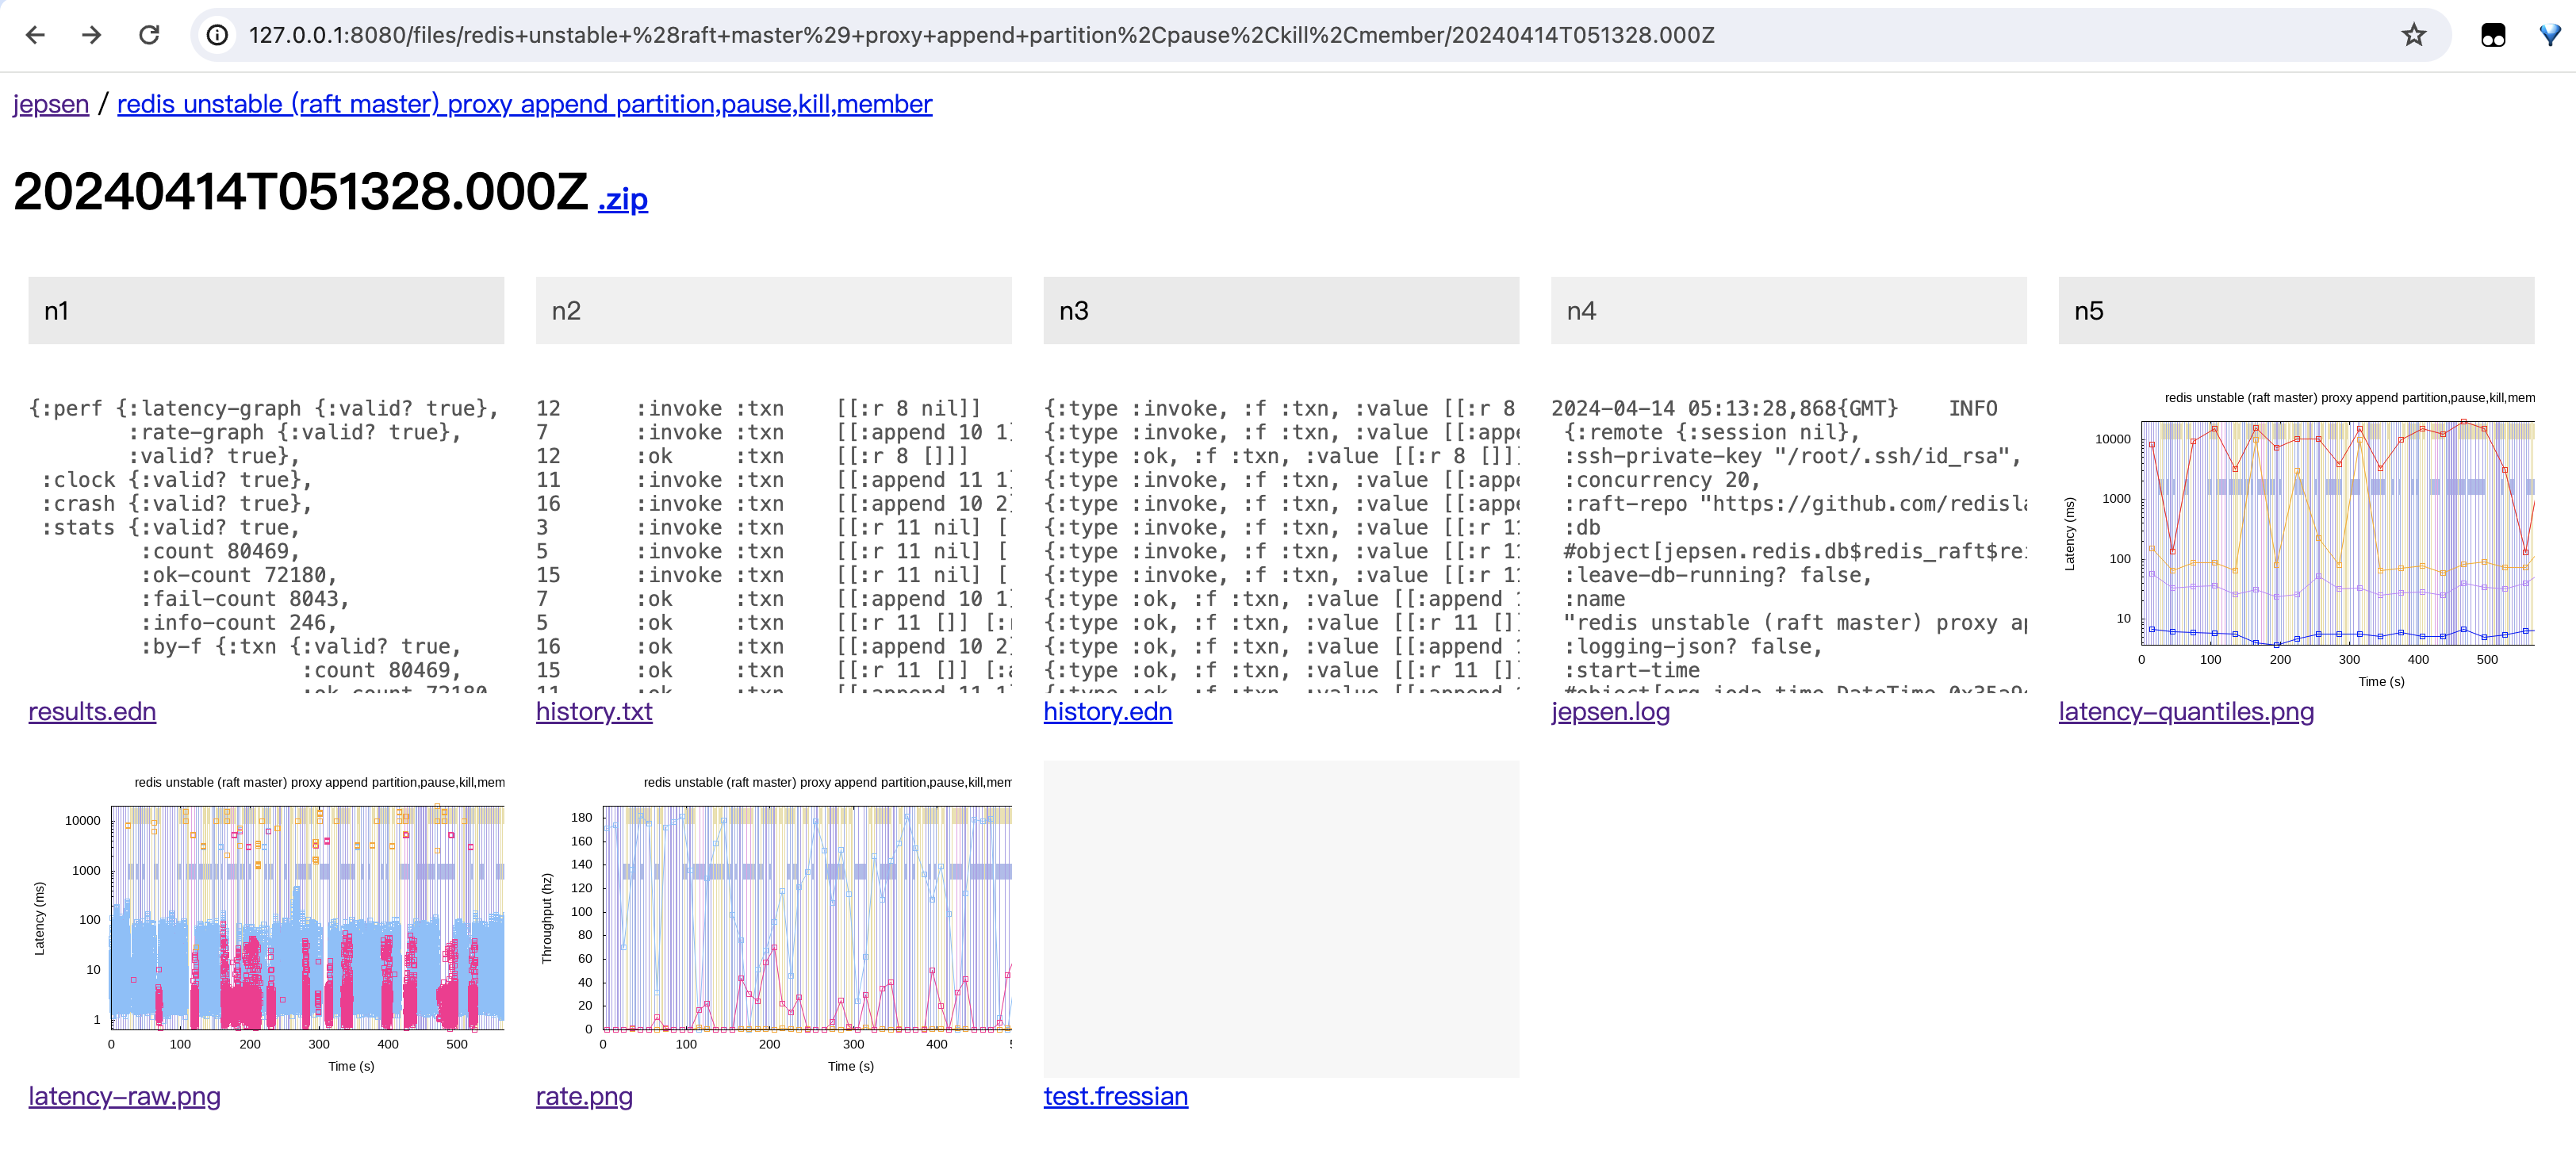The image size is (2576, 1150).
Task: Open the n4 node directory
Action: [1789, 311]
